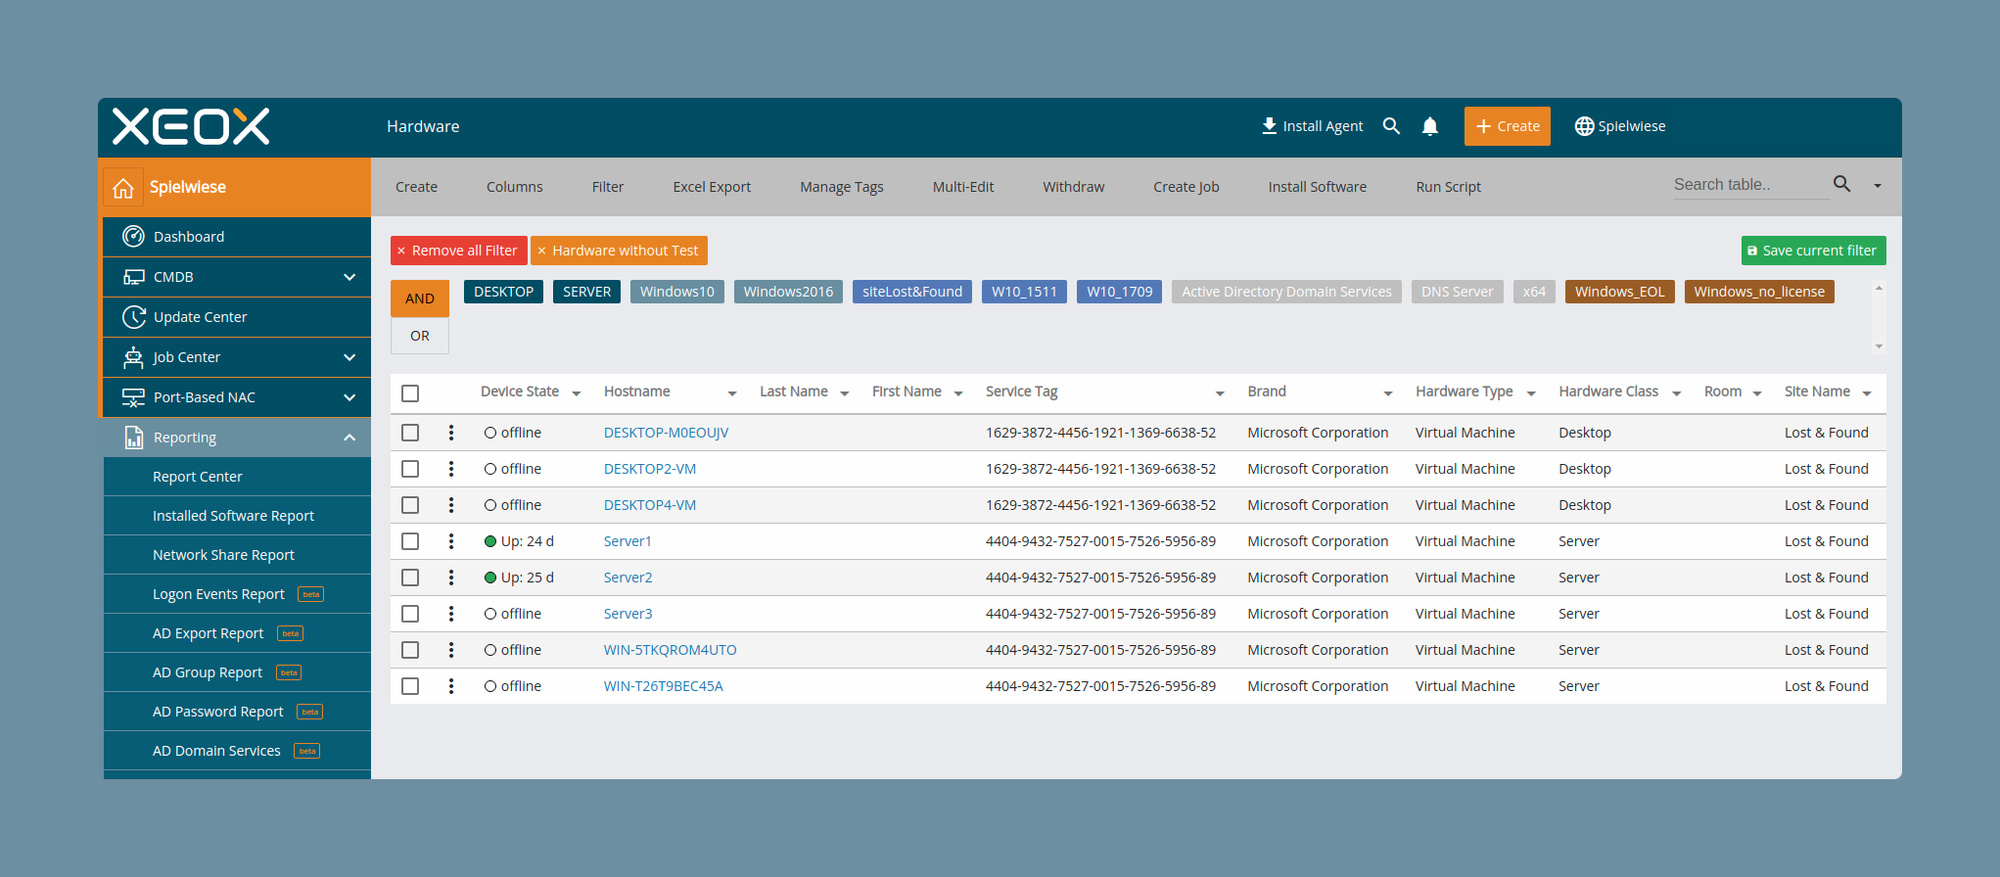The image size is (2000, 877).
Task: Click the Dashboard gauge icon
Action: 133,236
